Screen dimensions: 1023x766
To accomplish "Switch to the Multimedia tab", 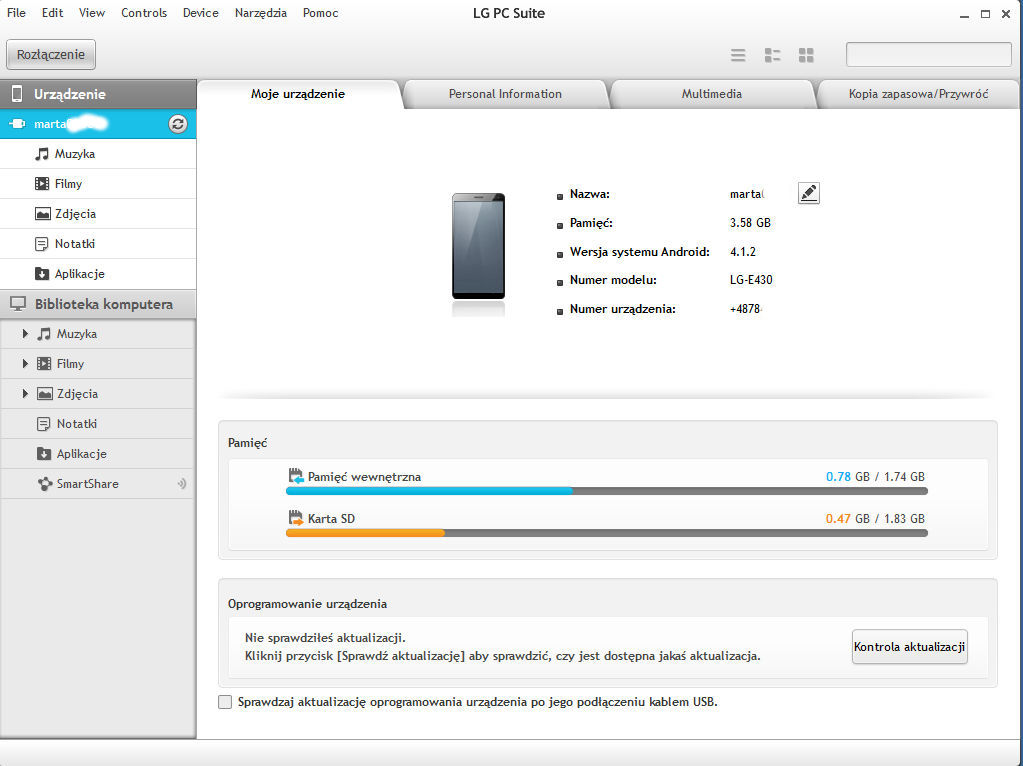I will [x=712, y=94].
